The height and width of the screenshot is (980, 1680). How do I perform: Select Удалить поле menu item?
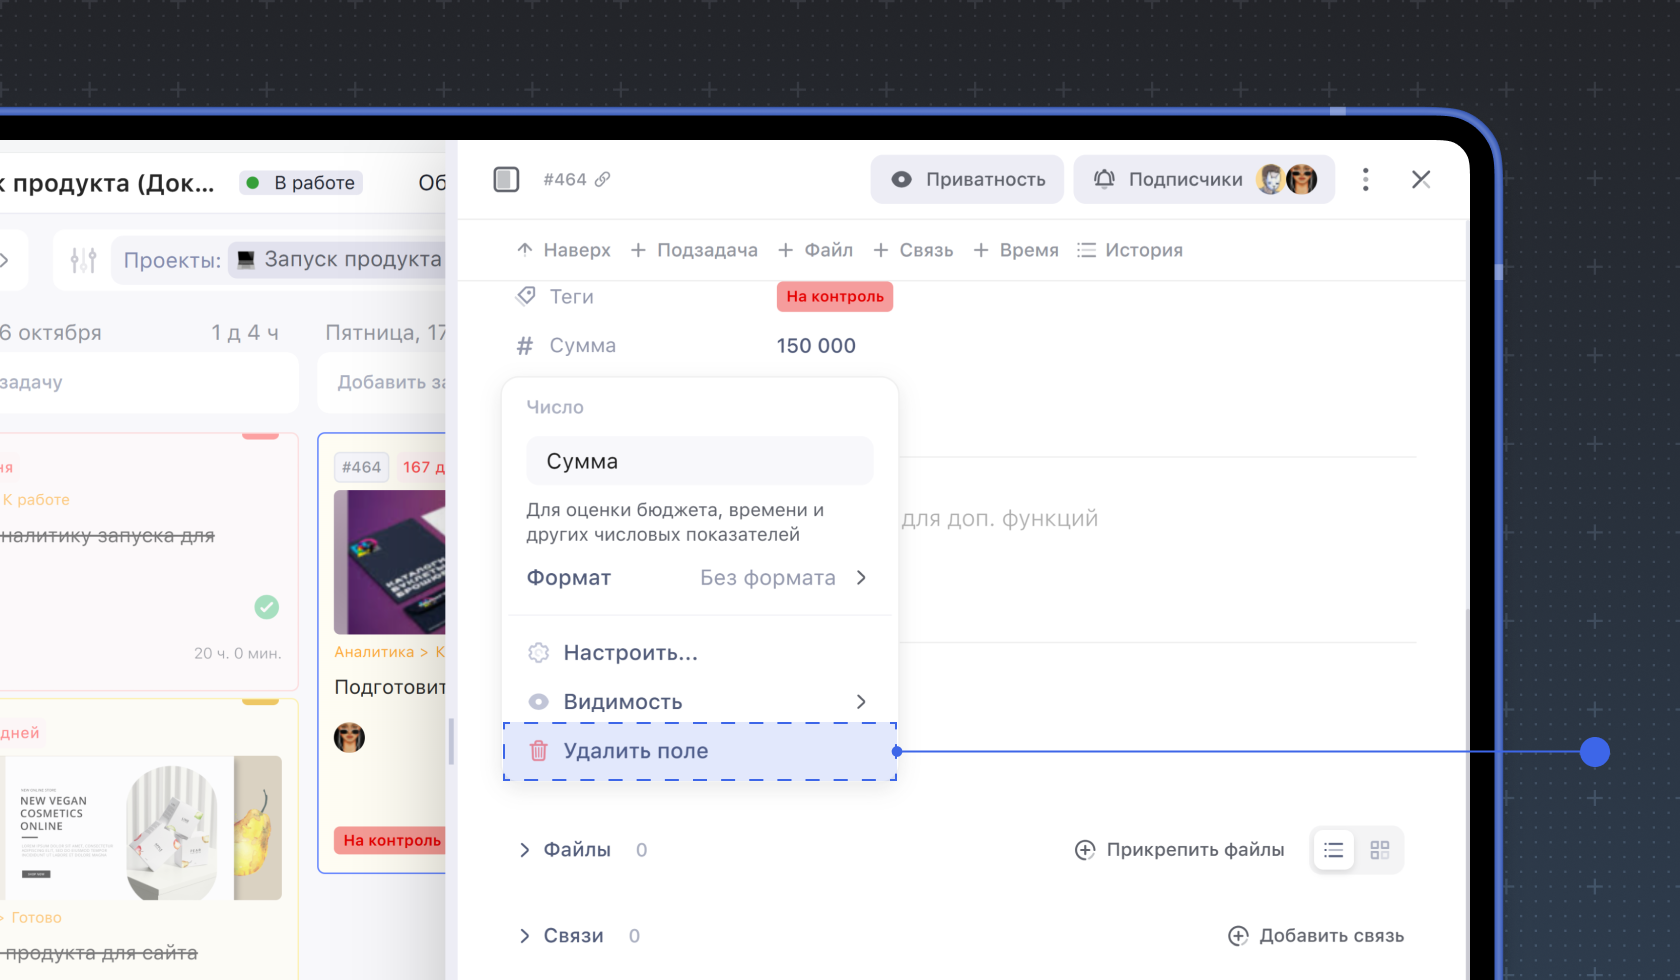[636, 751]
